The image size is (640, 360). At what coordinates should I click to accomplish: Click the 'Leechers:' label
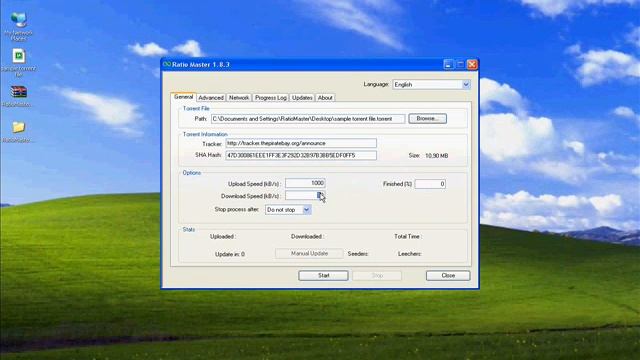pos(409,254)
